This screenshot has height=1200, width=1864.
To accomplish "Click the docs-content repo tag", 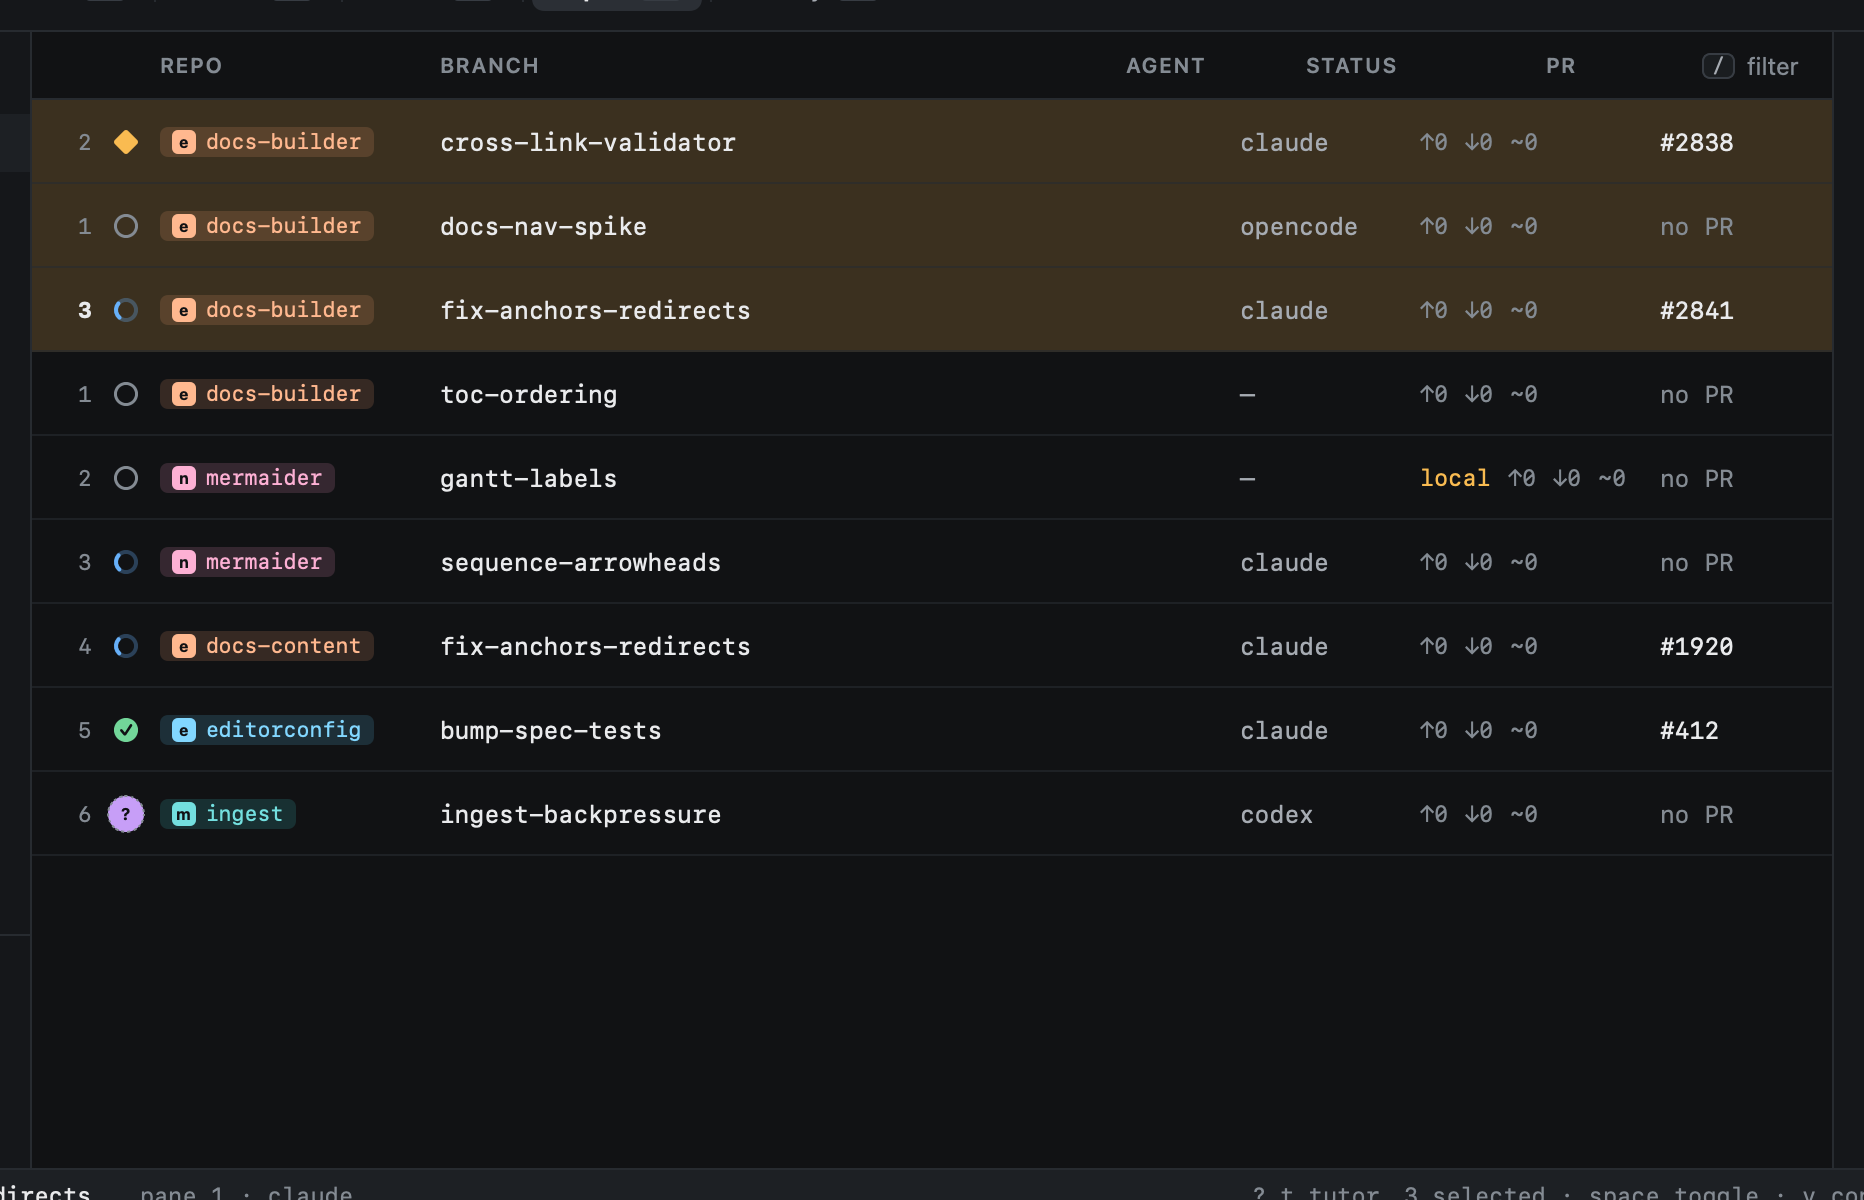I will [267, 646].
